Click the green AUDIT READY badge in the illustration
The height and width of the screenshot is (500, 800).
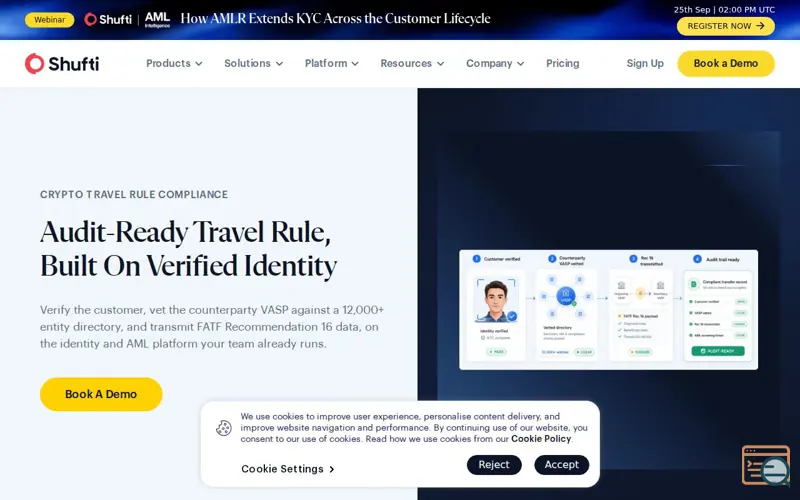pyautogui.click(x=718, y=351)
